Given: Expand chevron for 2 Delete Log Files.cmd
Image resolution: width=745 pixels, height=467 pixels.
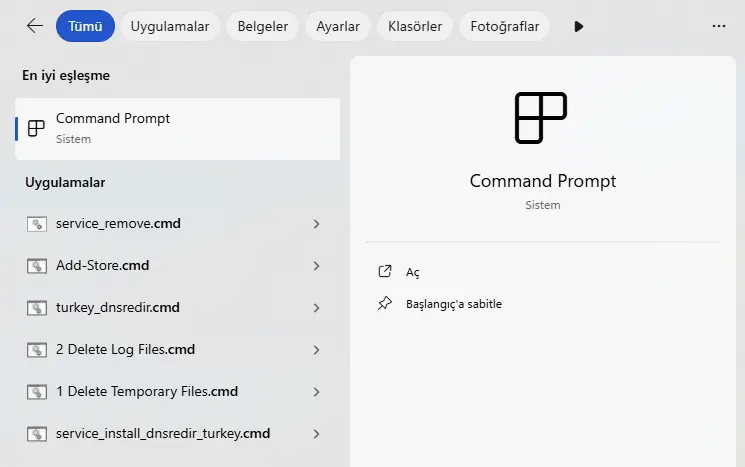Looking at the screenshot, I should (316, 350).
